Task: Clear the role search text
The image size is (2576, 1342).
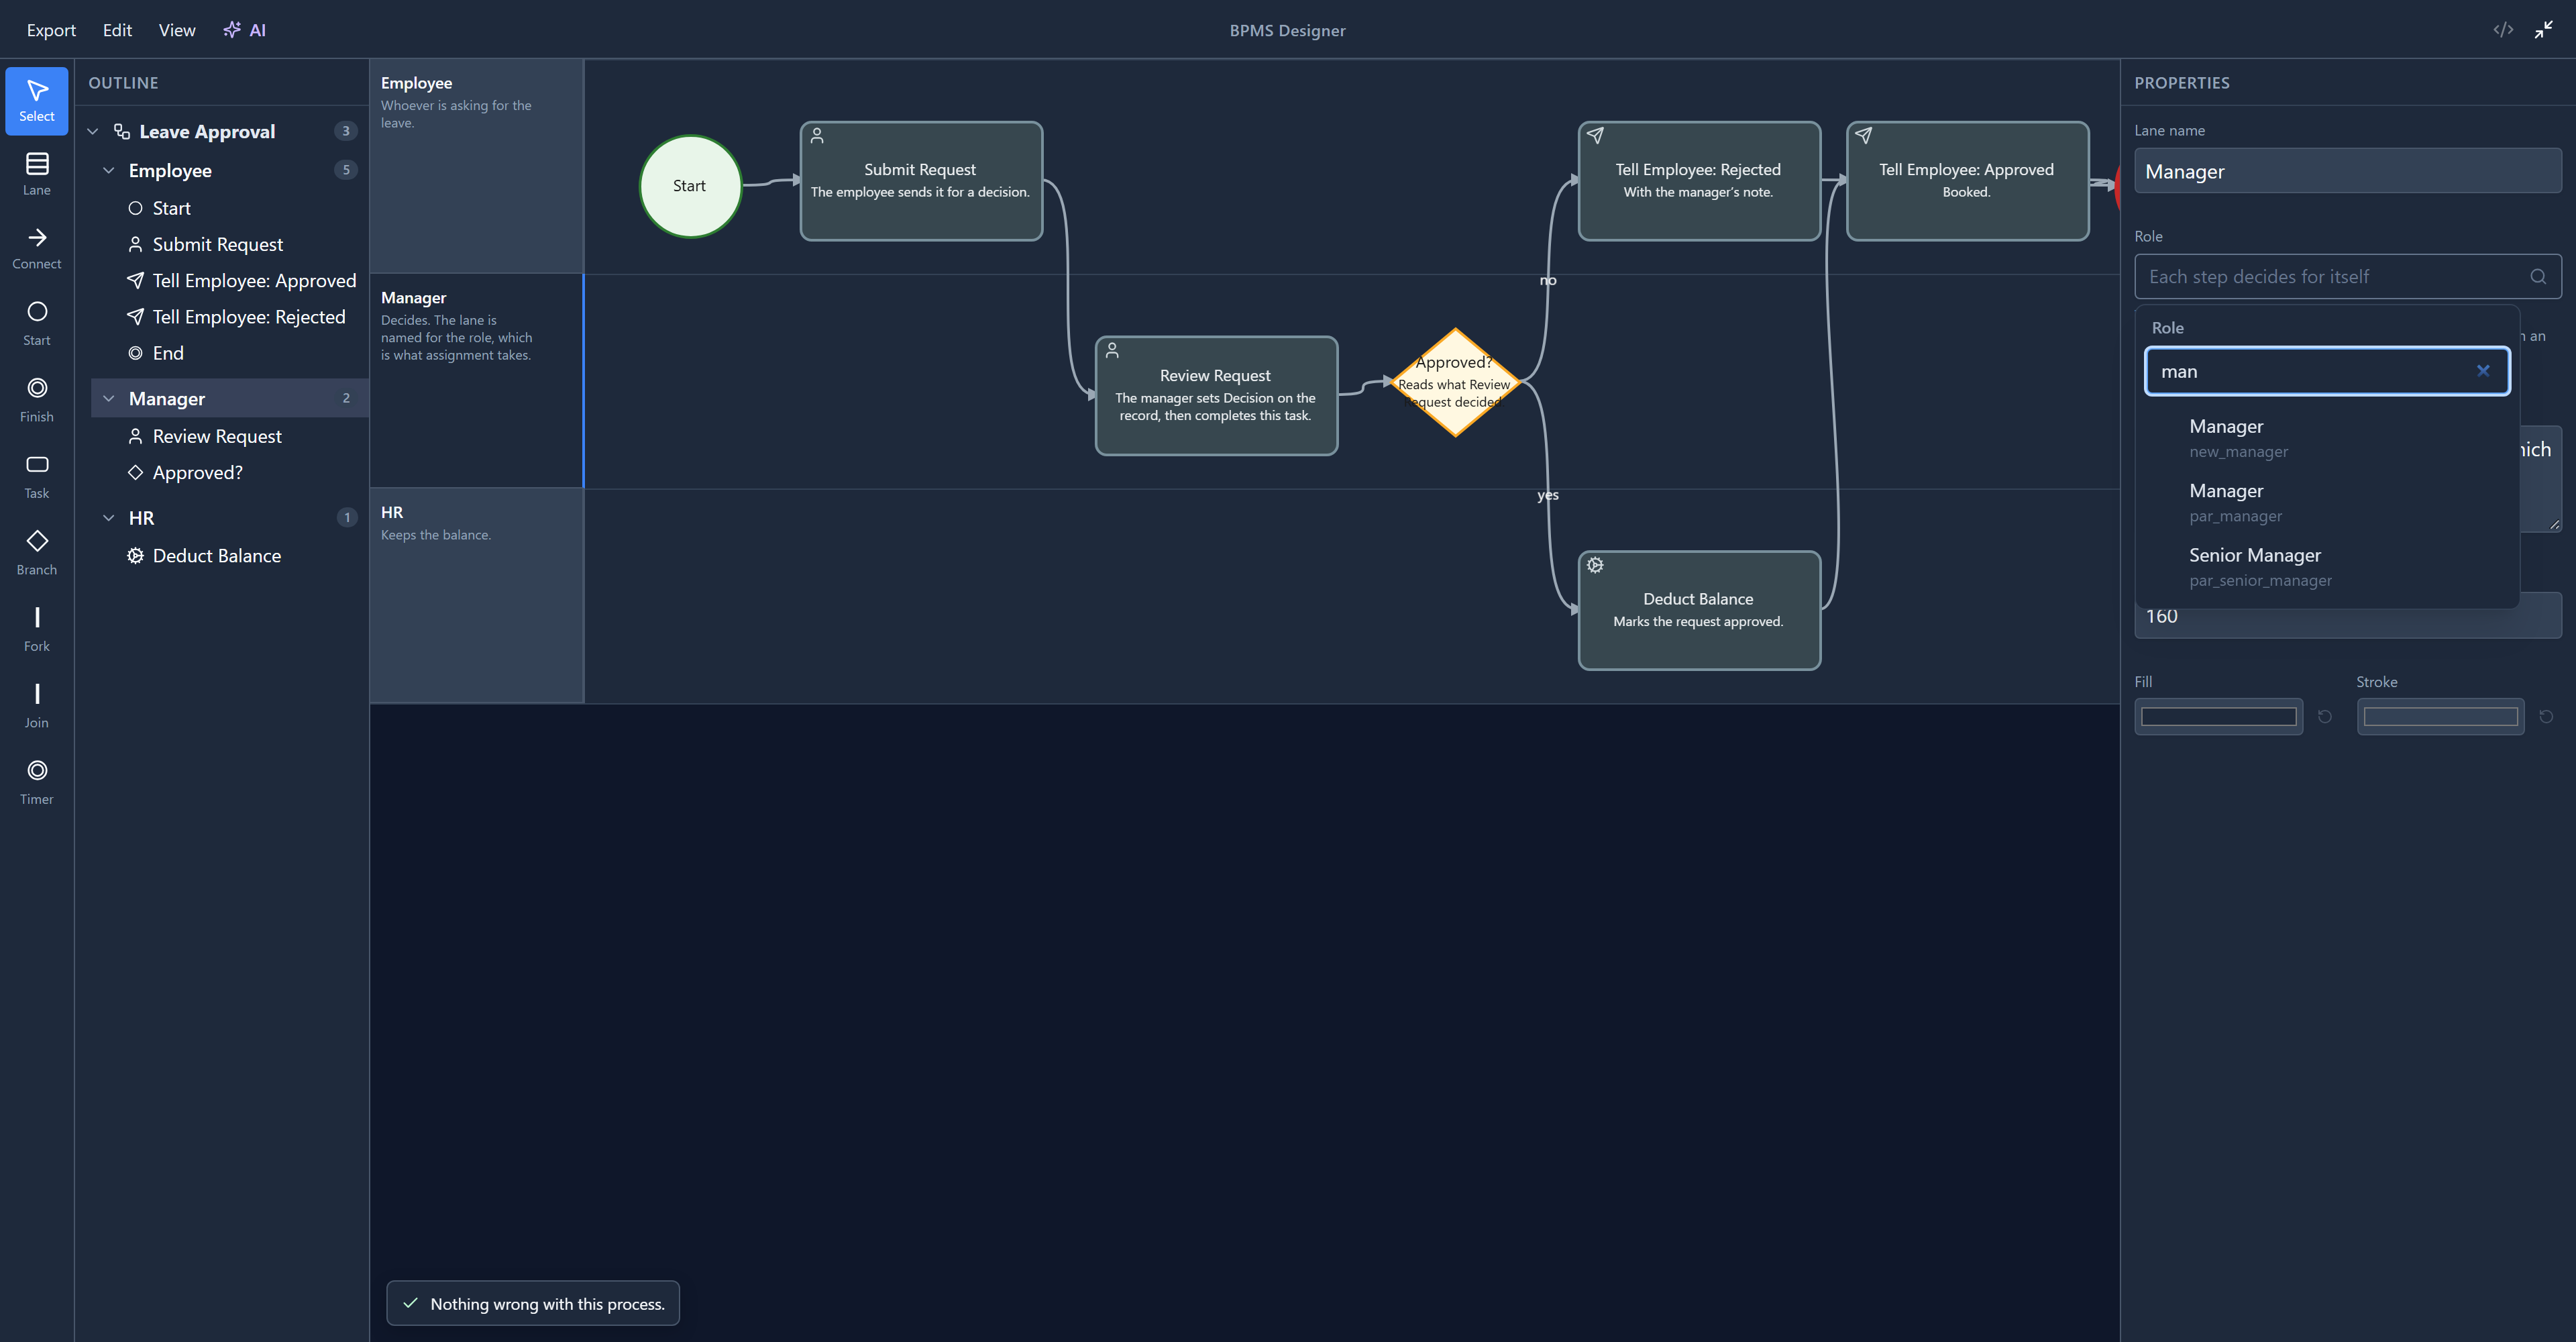Action: (2483, 371)
